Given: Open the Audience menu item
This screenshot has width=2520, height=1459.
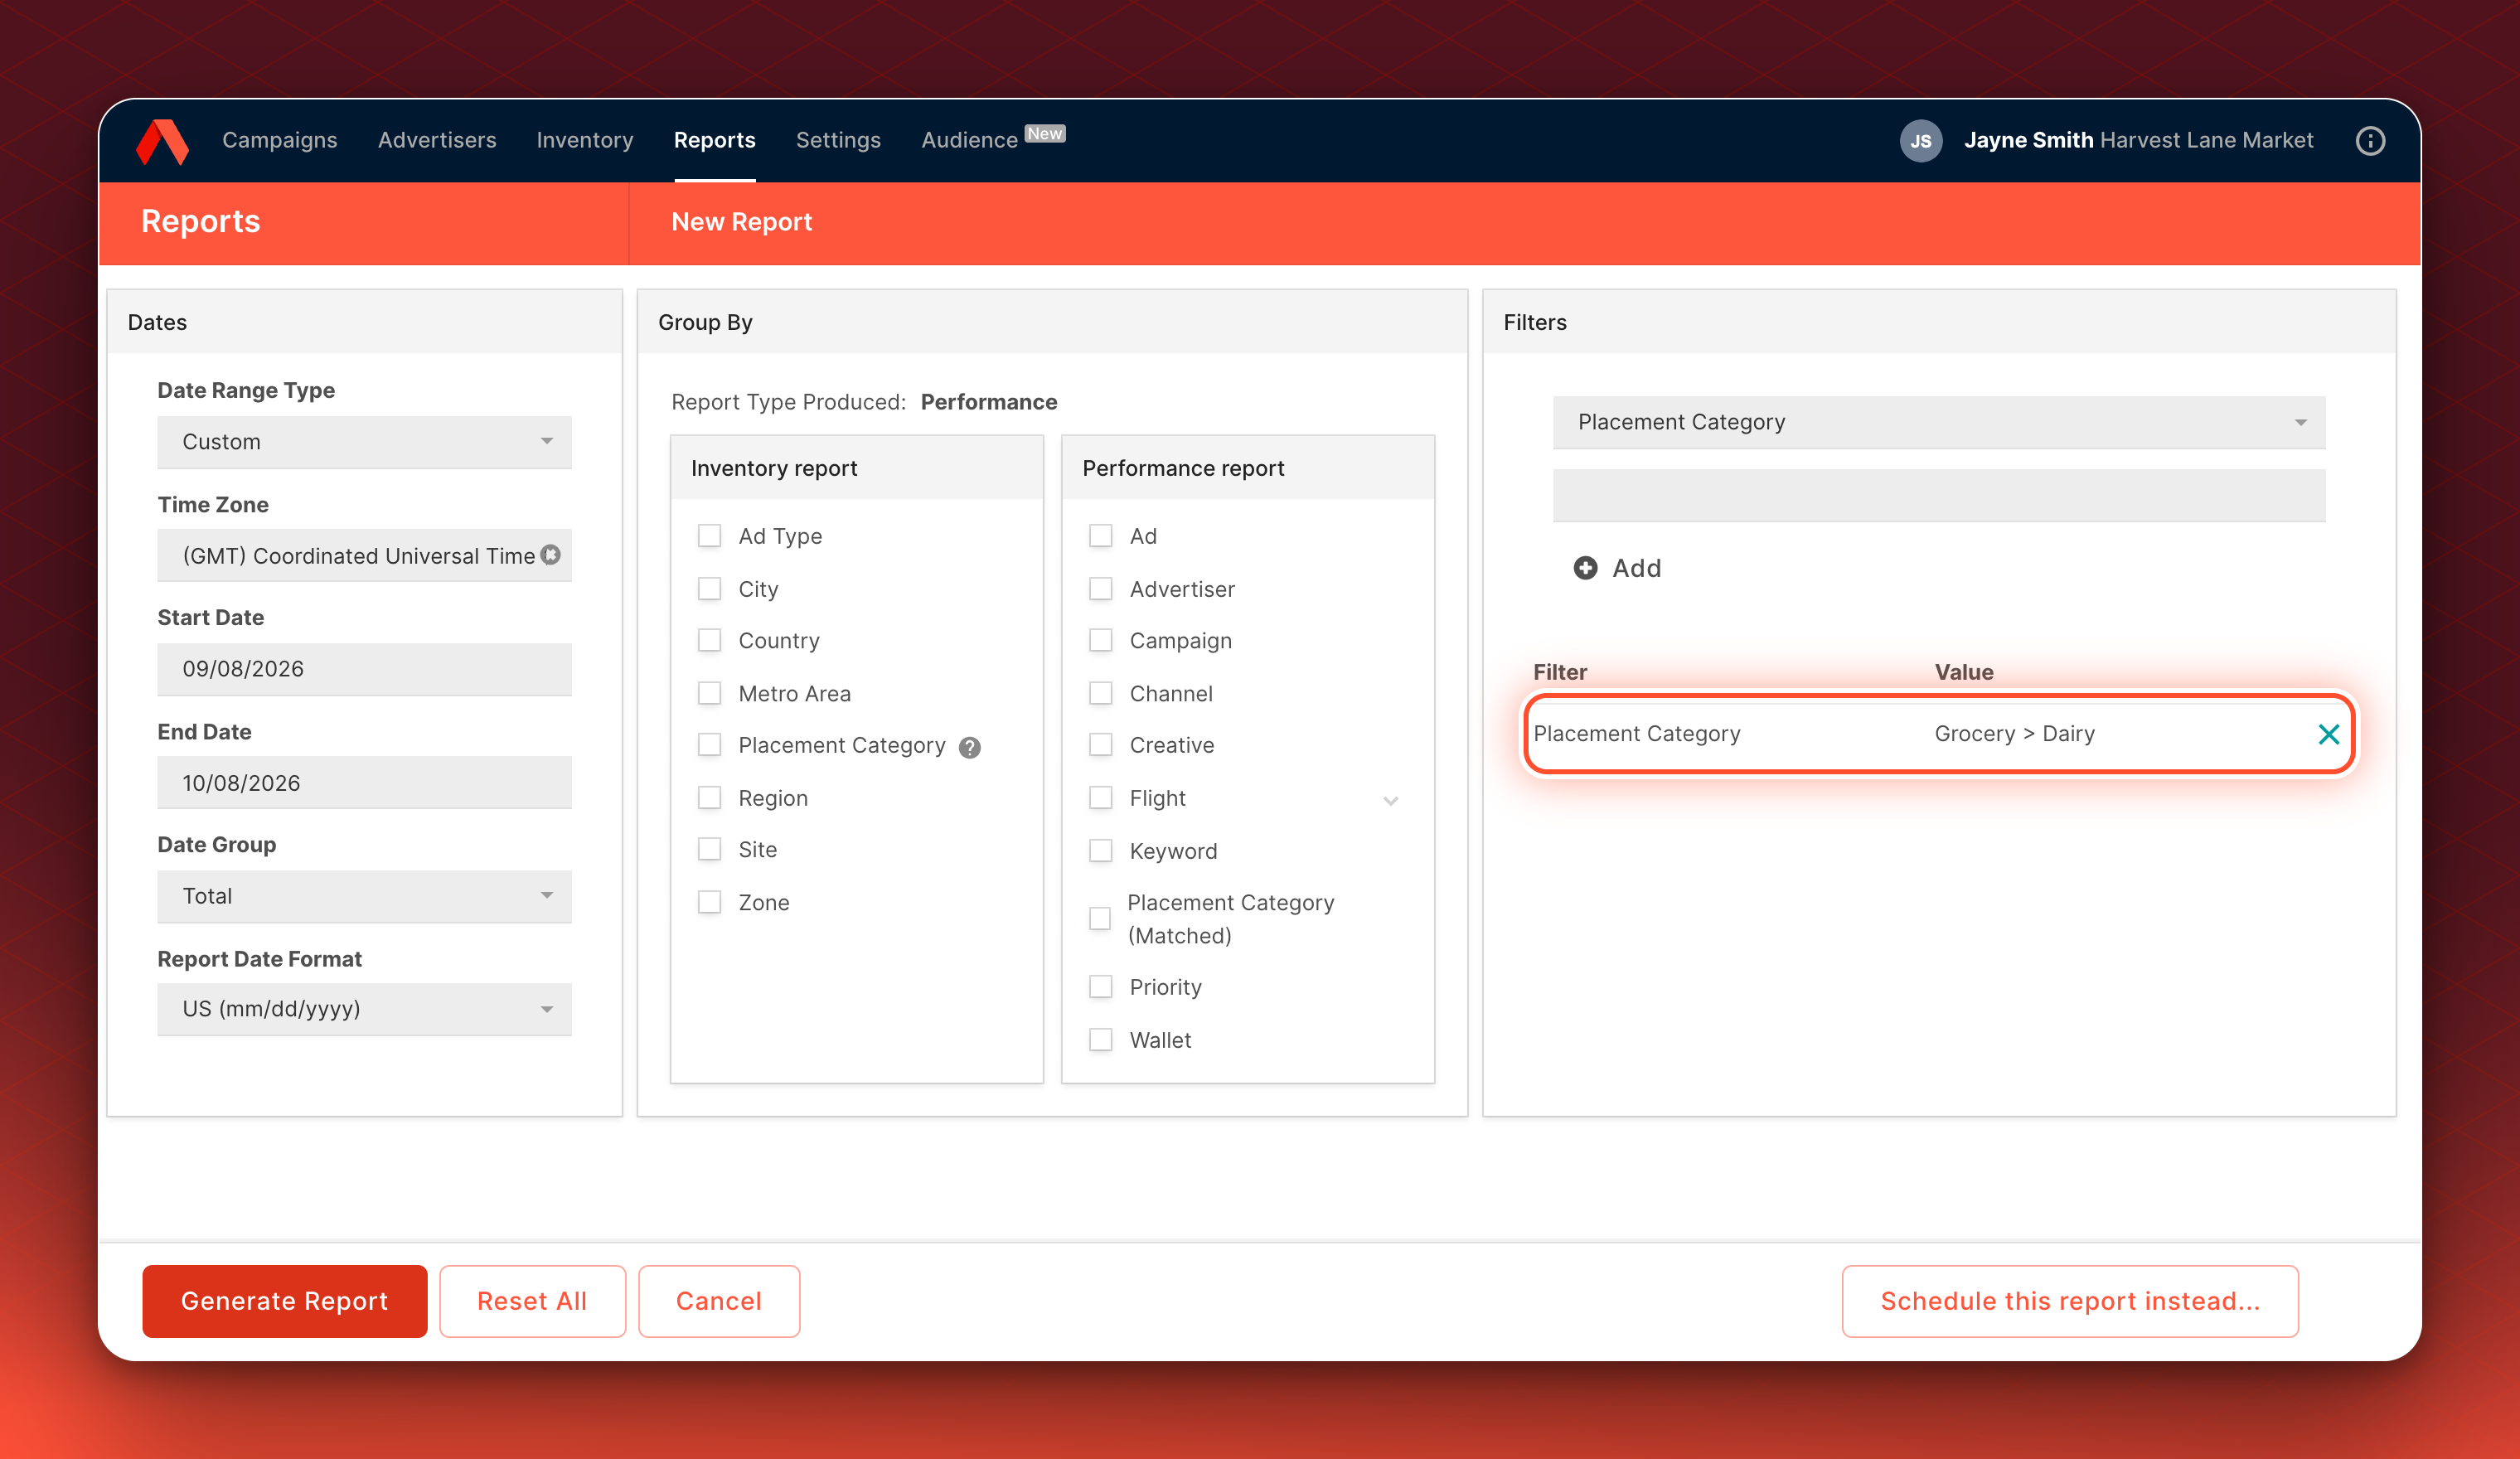Looking at the screenshot, I should click(x=969, y=140).
